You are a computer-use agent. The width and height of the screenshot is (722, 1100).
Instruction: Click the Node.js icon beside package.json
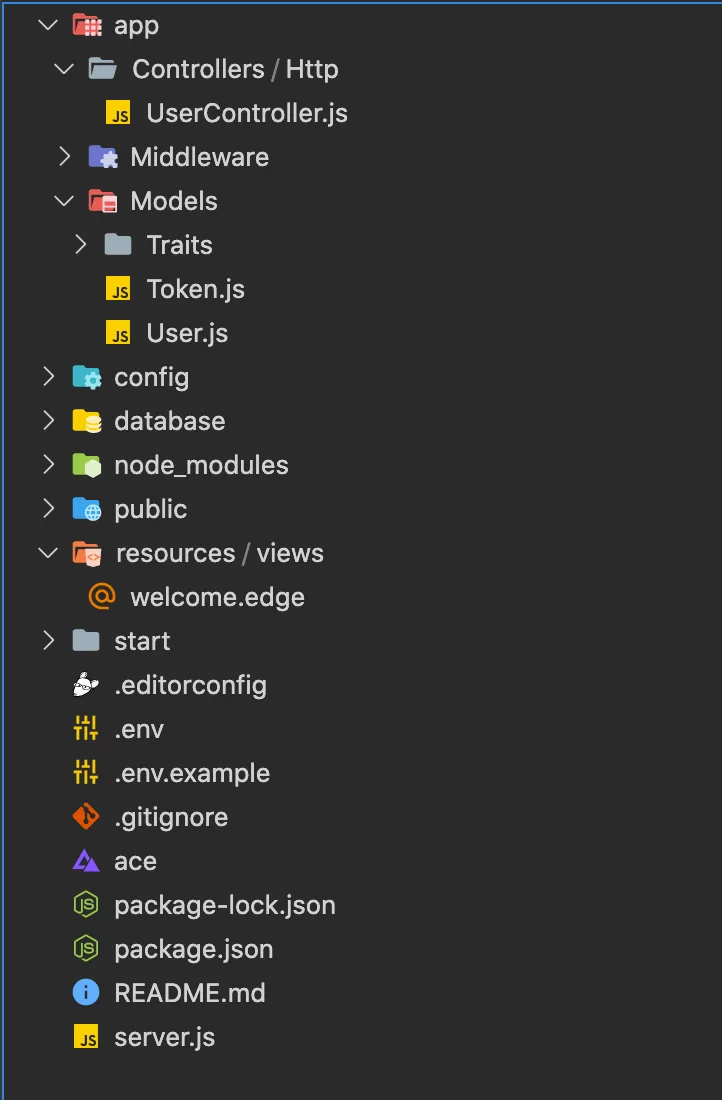pos(86,948)
